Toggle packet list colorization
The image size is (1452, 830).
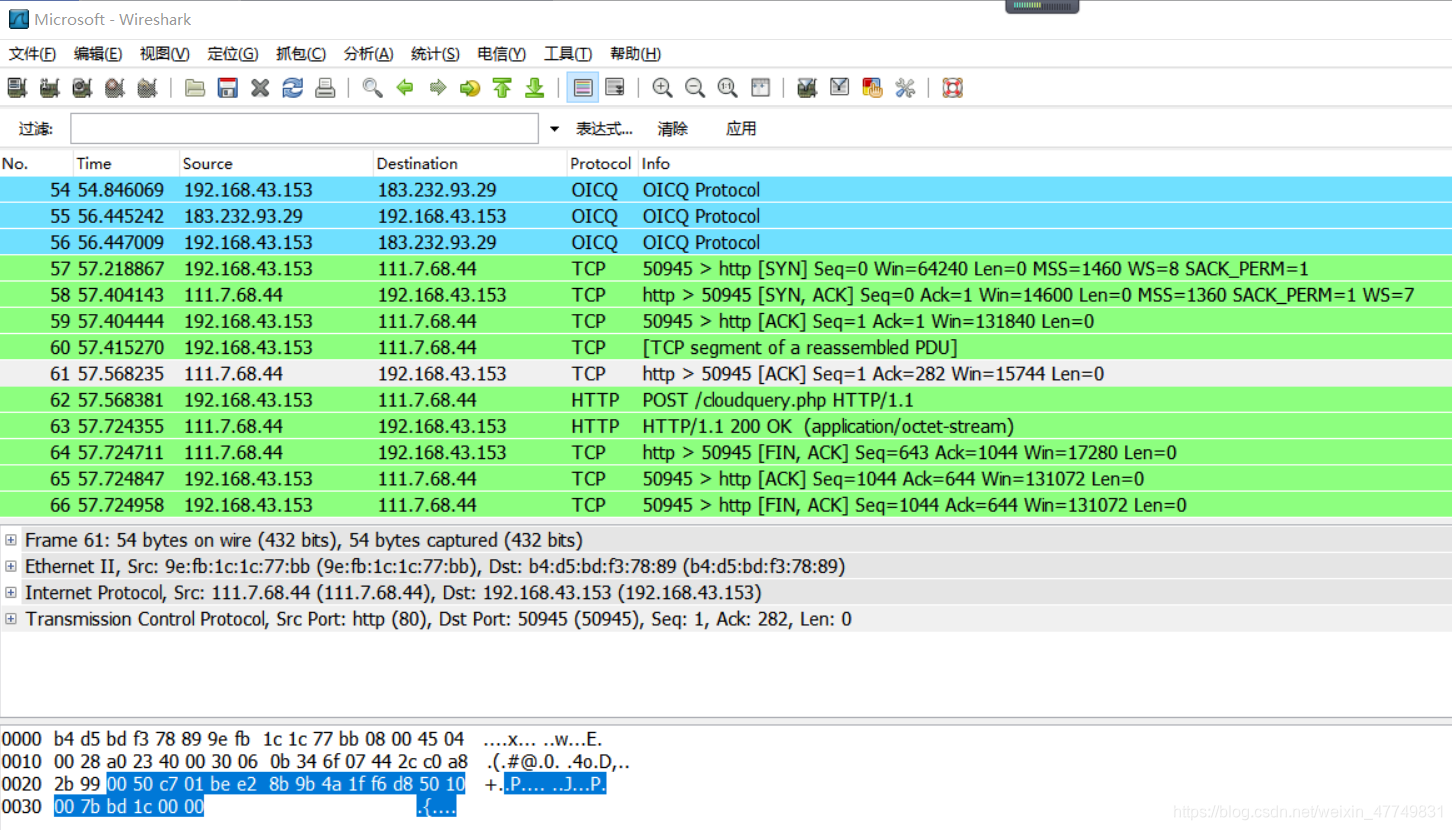(583, 88)
